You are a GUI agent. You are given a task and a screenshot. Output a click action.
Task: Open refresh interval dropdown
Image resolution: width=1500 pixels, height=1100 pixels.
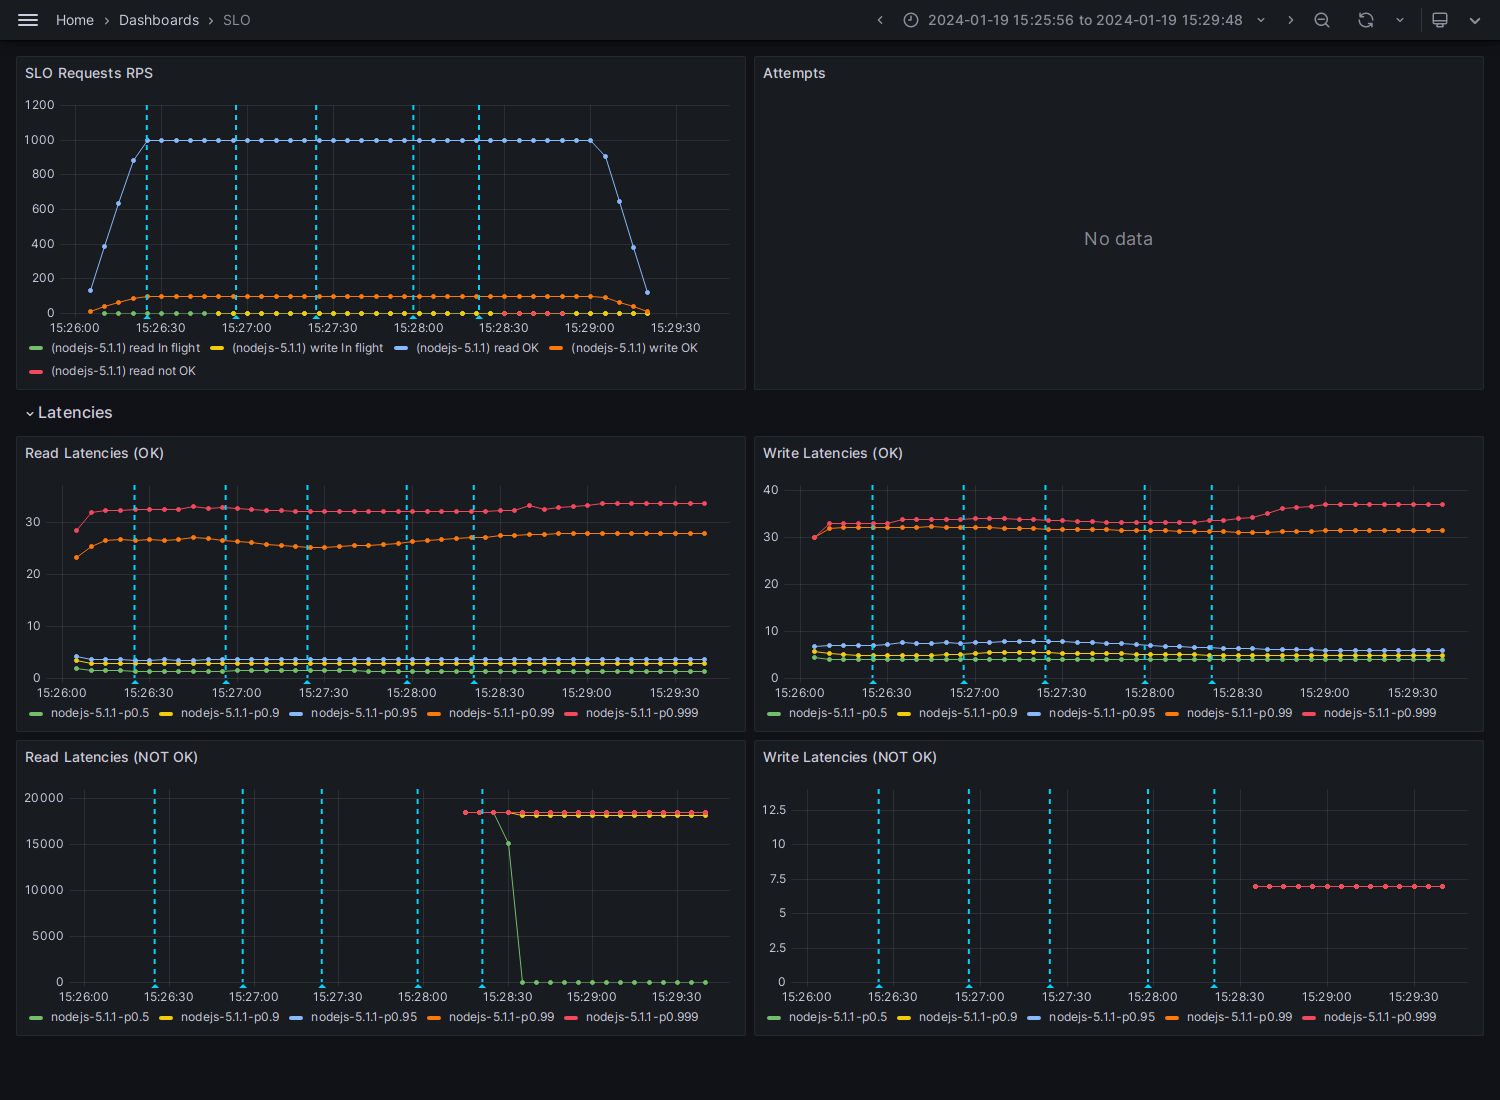pos(1400,20)
